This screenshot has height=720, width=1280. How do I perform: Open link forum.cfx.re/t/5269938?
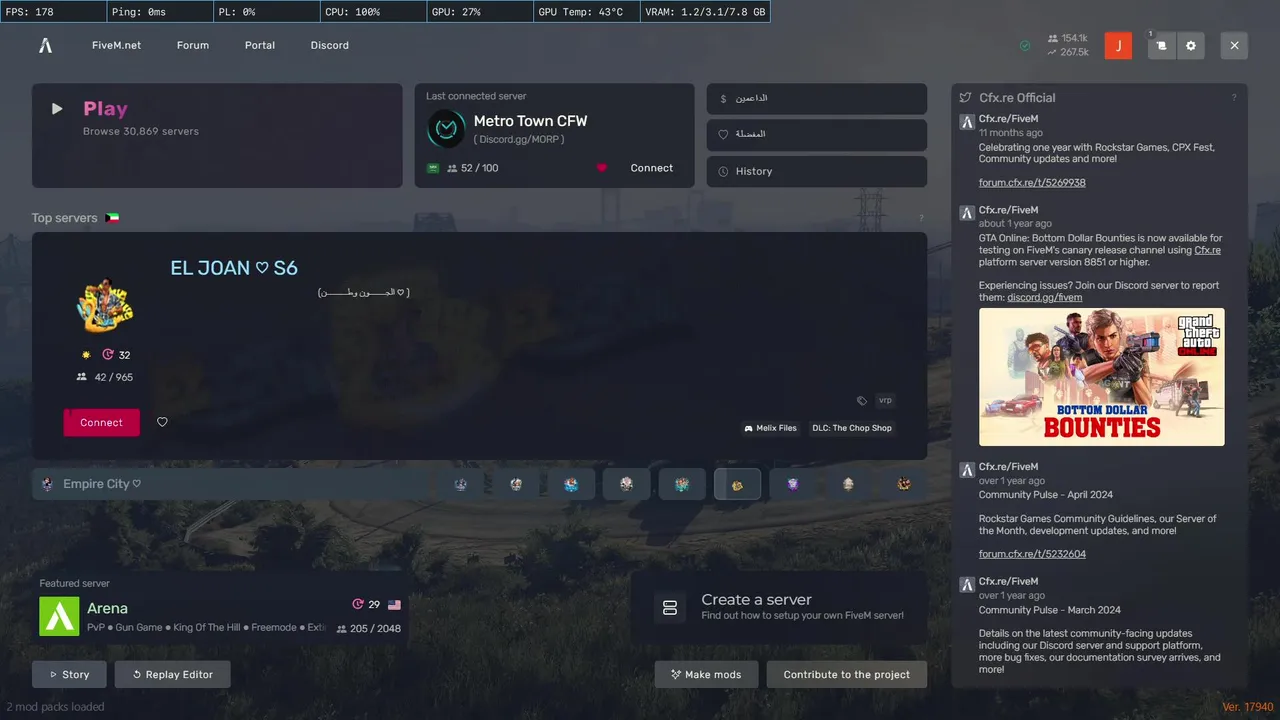point(1032,183)
